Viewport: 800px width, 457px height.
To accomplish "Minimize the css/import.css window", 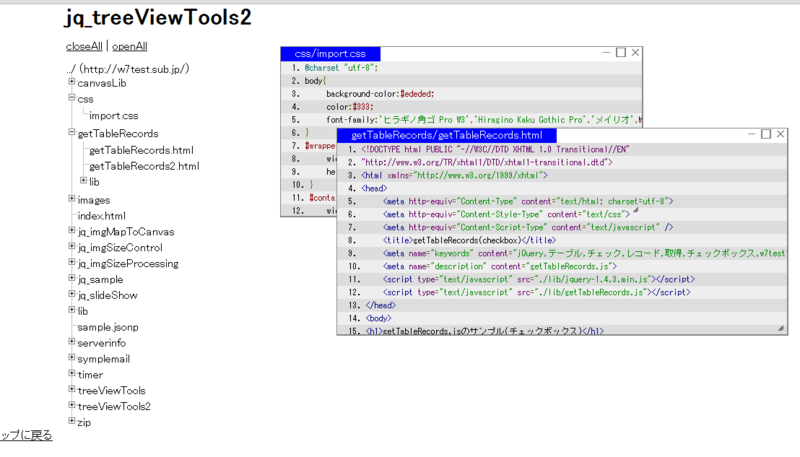I will pyautogui.click(x=606, y=53).
